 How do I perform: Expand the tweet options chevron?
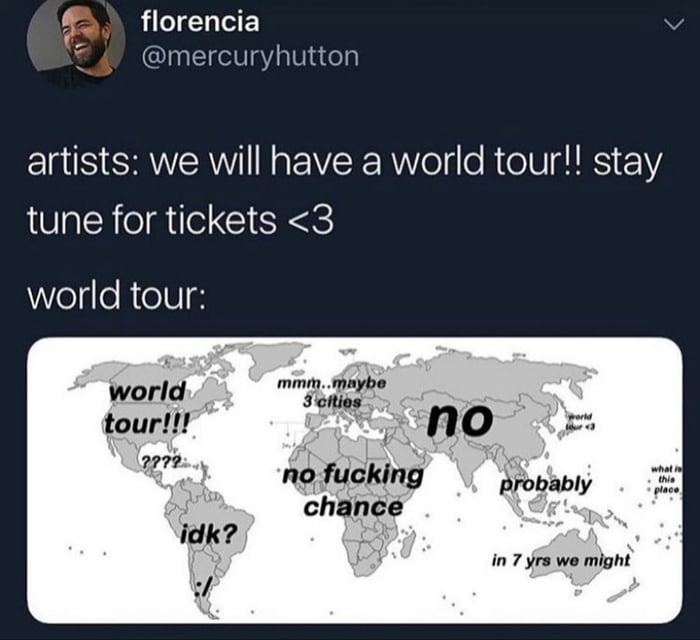673,25
